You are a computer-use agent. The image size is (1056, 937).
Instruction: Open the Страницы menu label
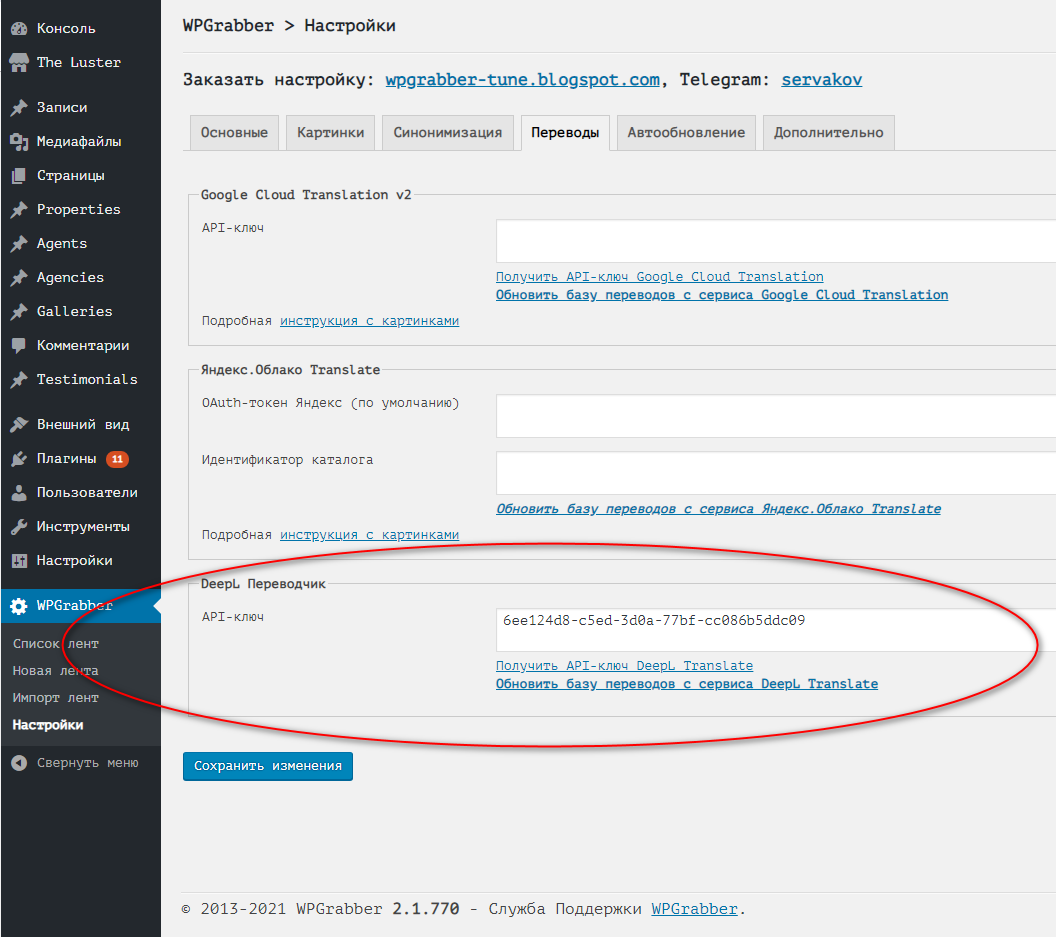71,176
